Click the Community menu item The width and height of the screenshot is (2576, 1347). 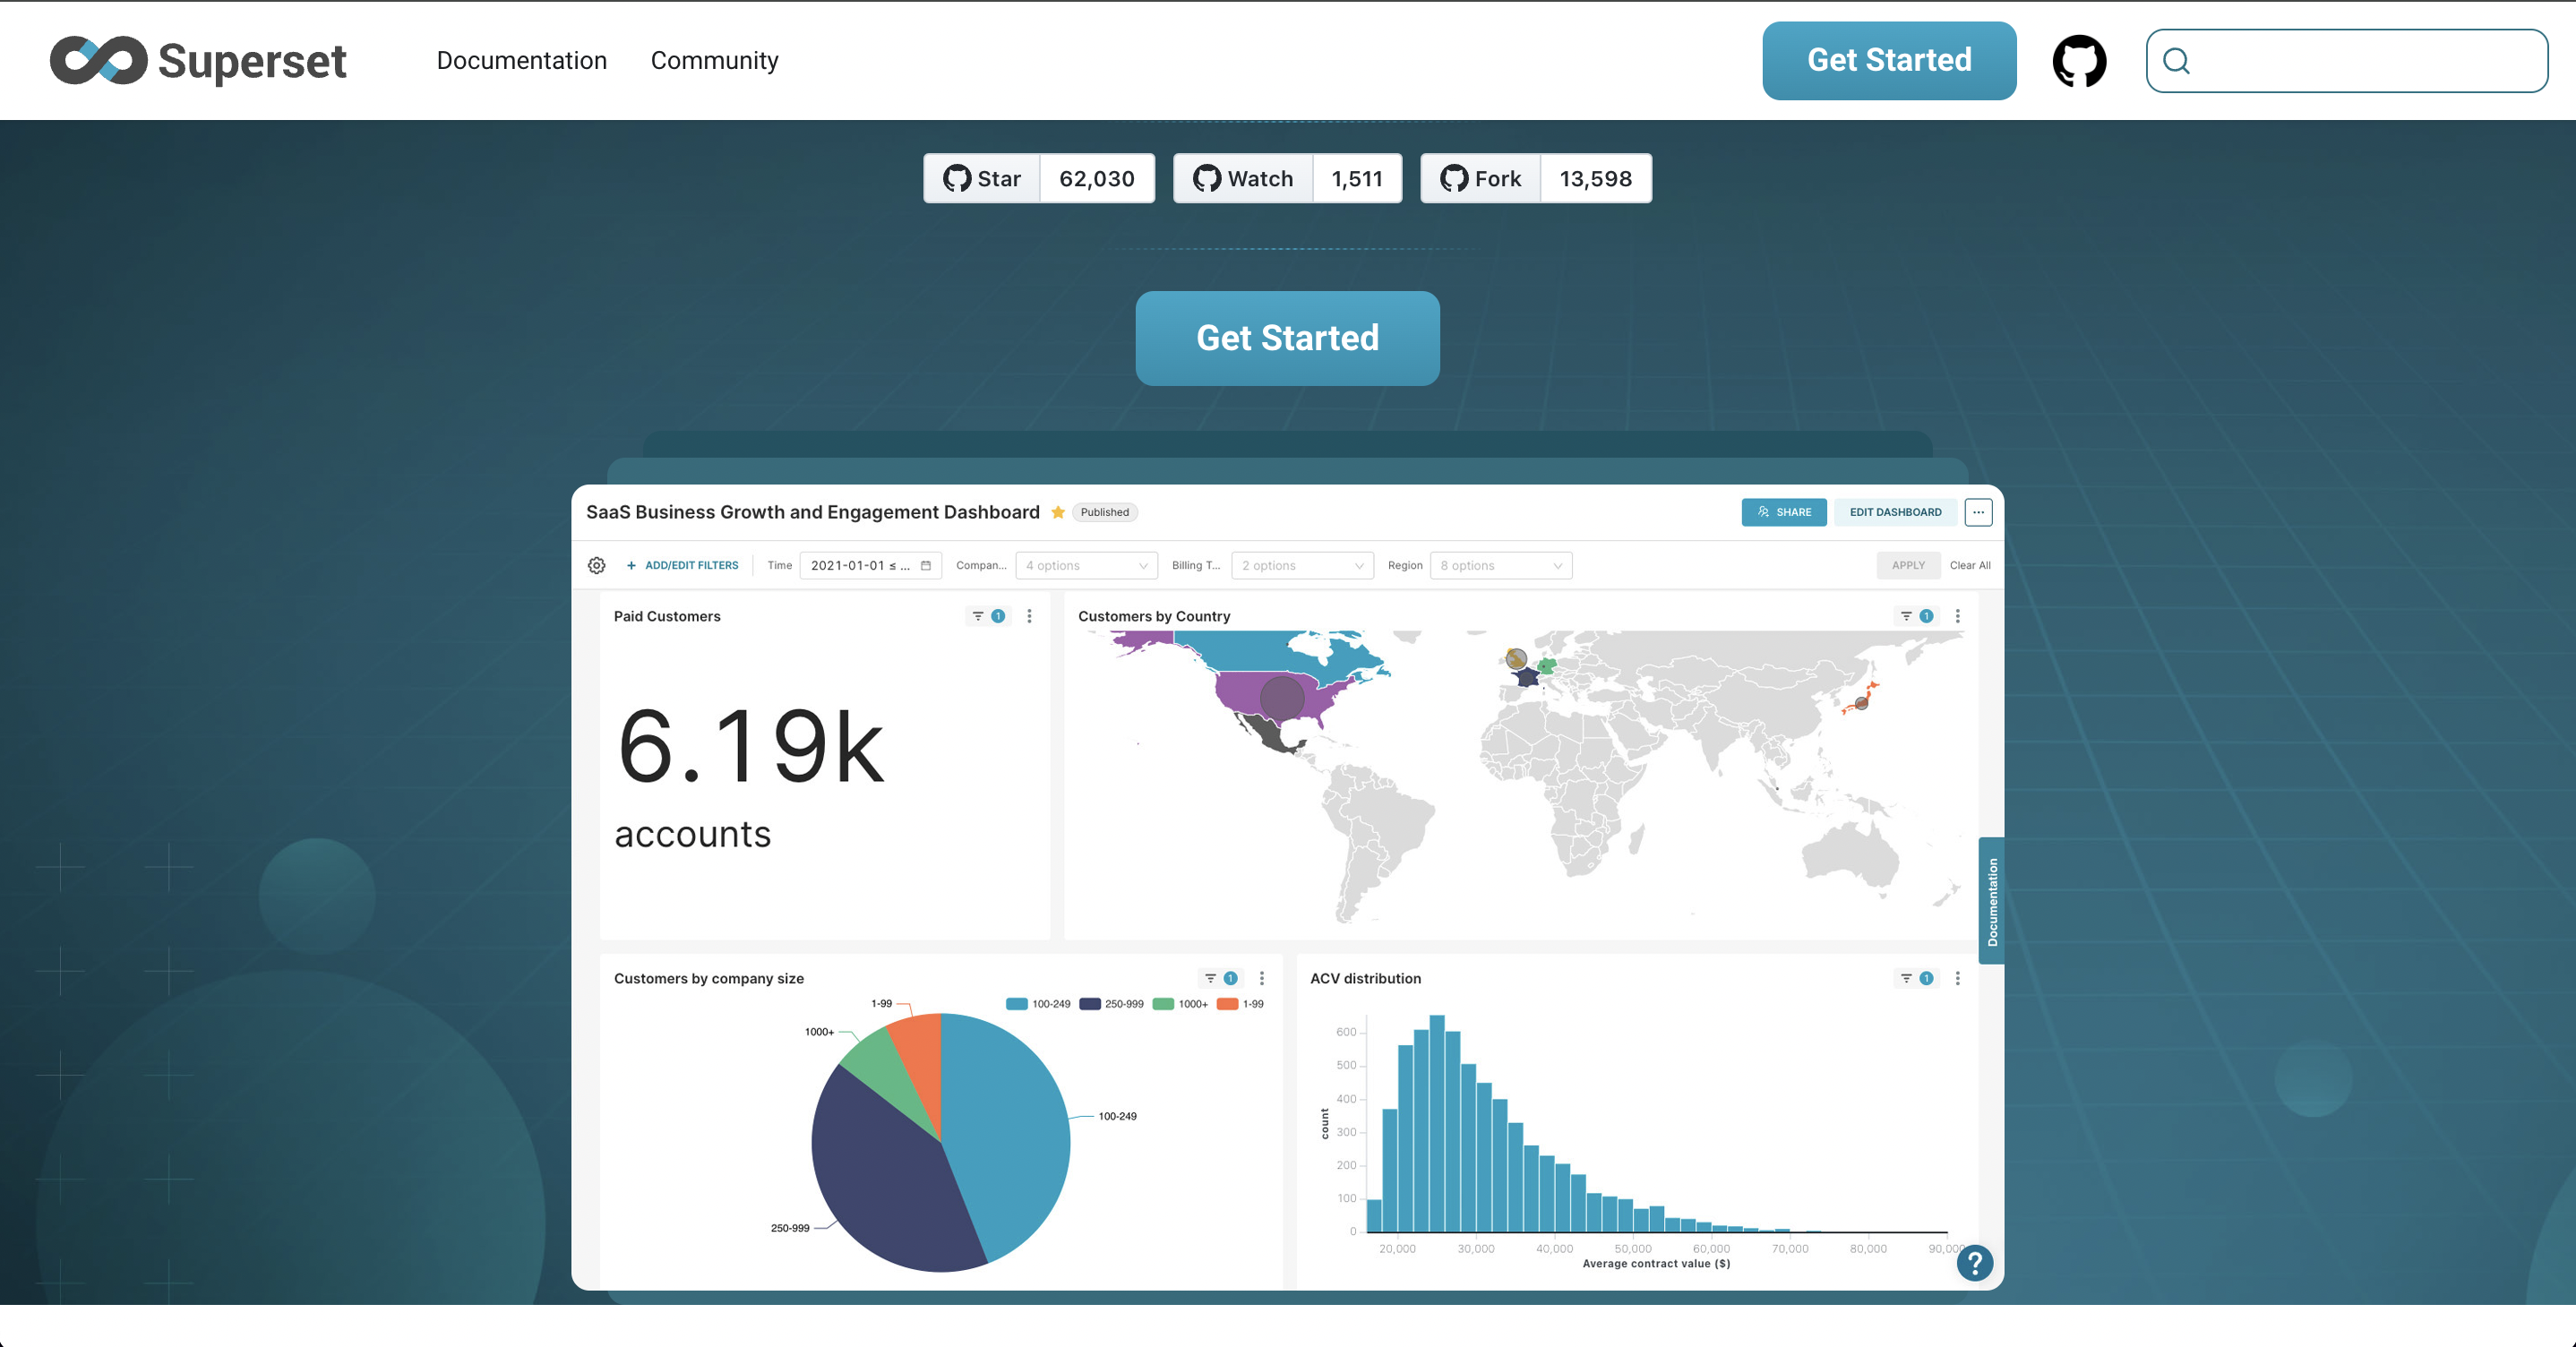click(x=714, y=60)
